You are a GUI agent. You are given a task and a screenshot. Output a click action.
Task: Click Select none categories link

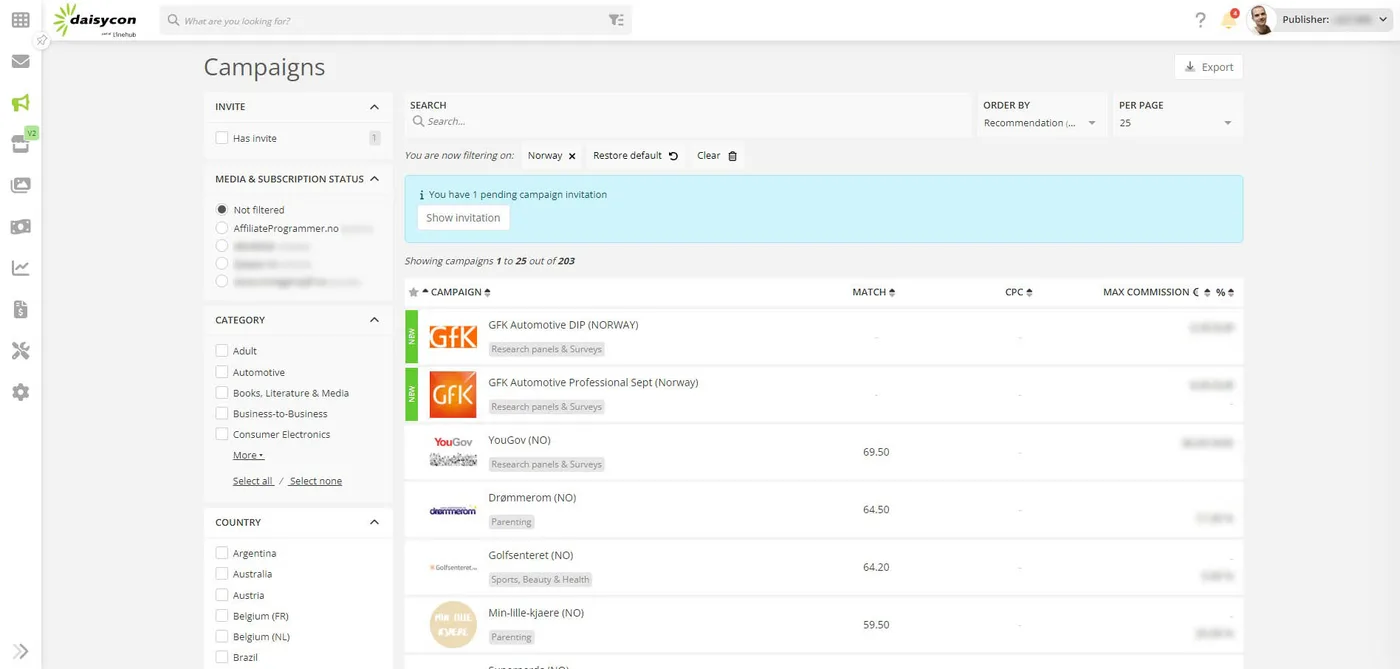click(x=315, y=481)
